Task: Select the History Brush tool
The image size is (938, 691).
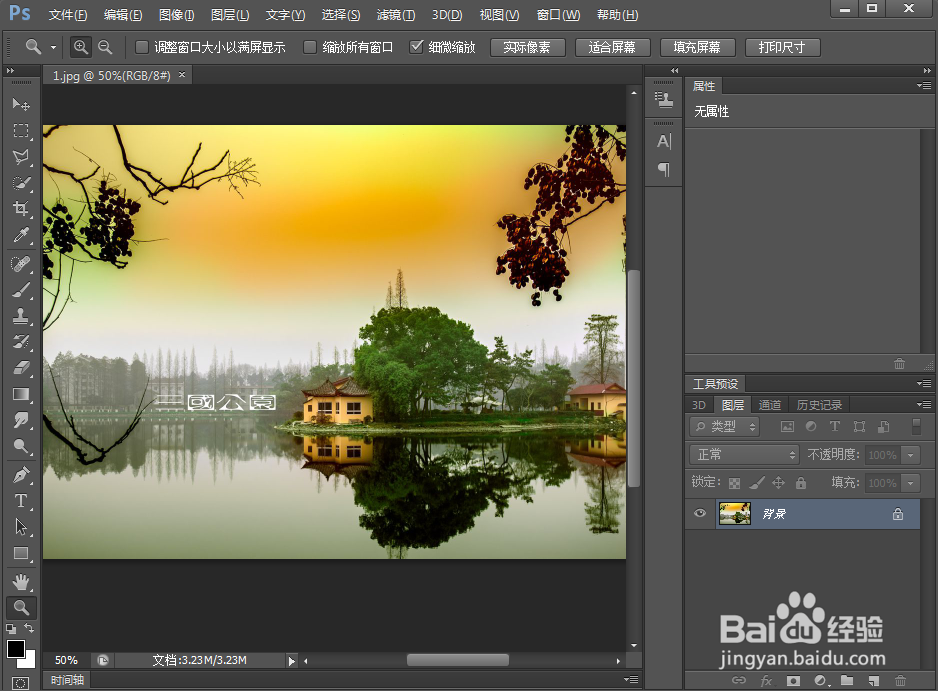Action: (x=21, y=342)
